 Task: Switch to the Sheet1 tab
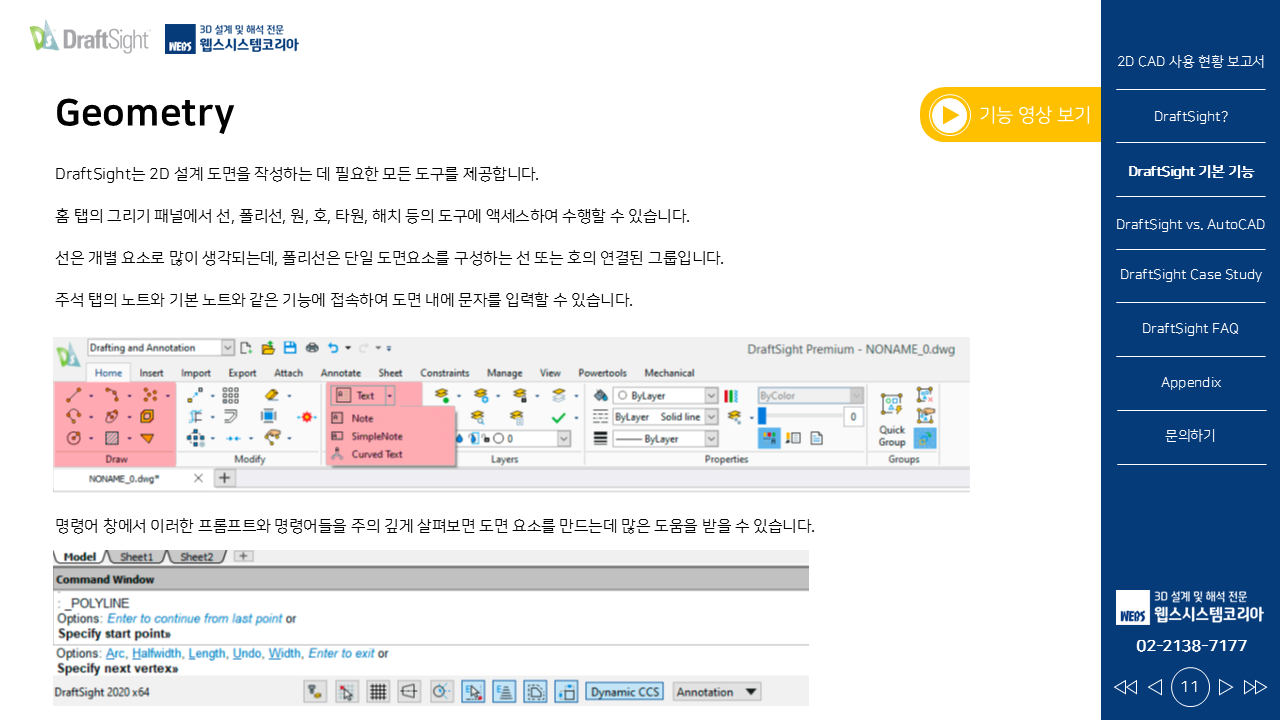click(x=137, y=557)
